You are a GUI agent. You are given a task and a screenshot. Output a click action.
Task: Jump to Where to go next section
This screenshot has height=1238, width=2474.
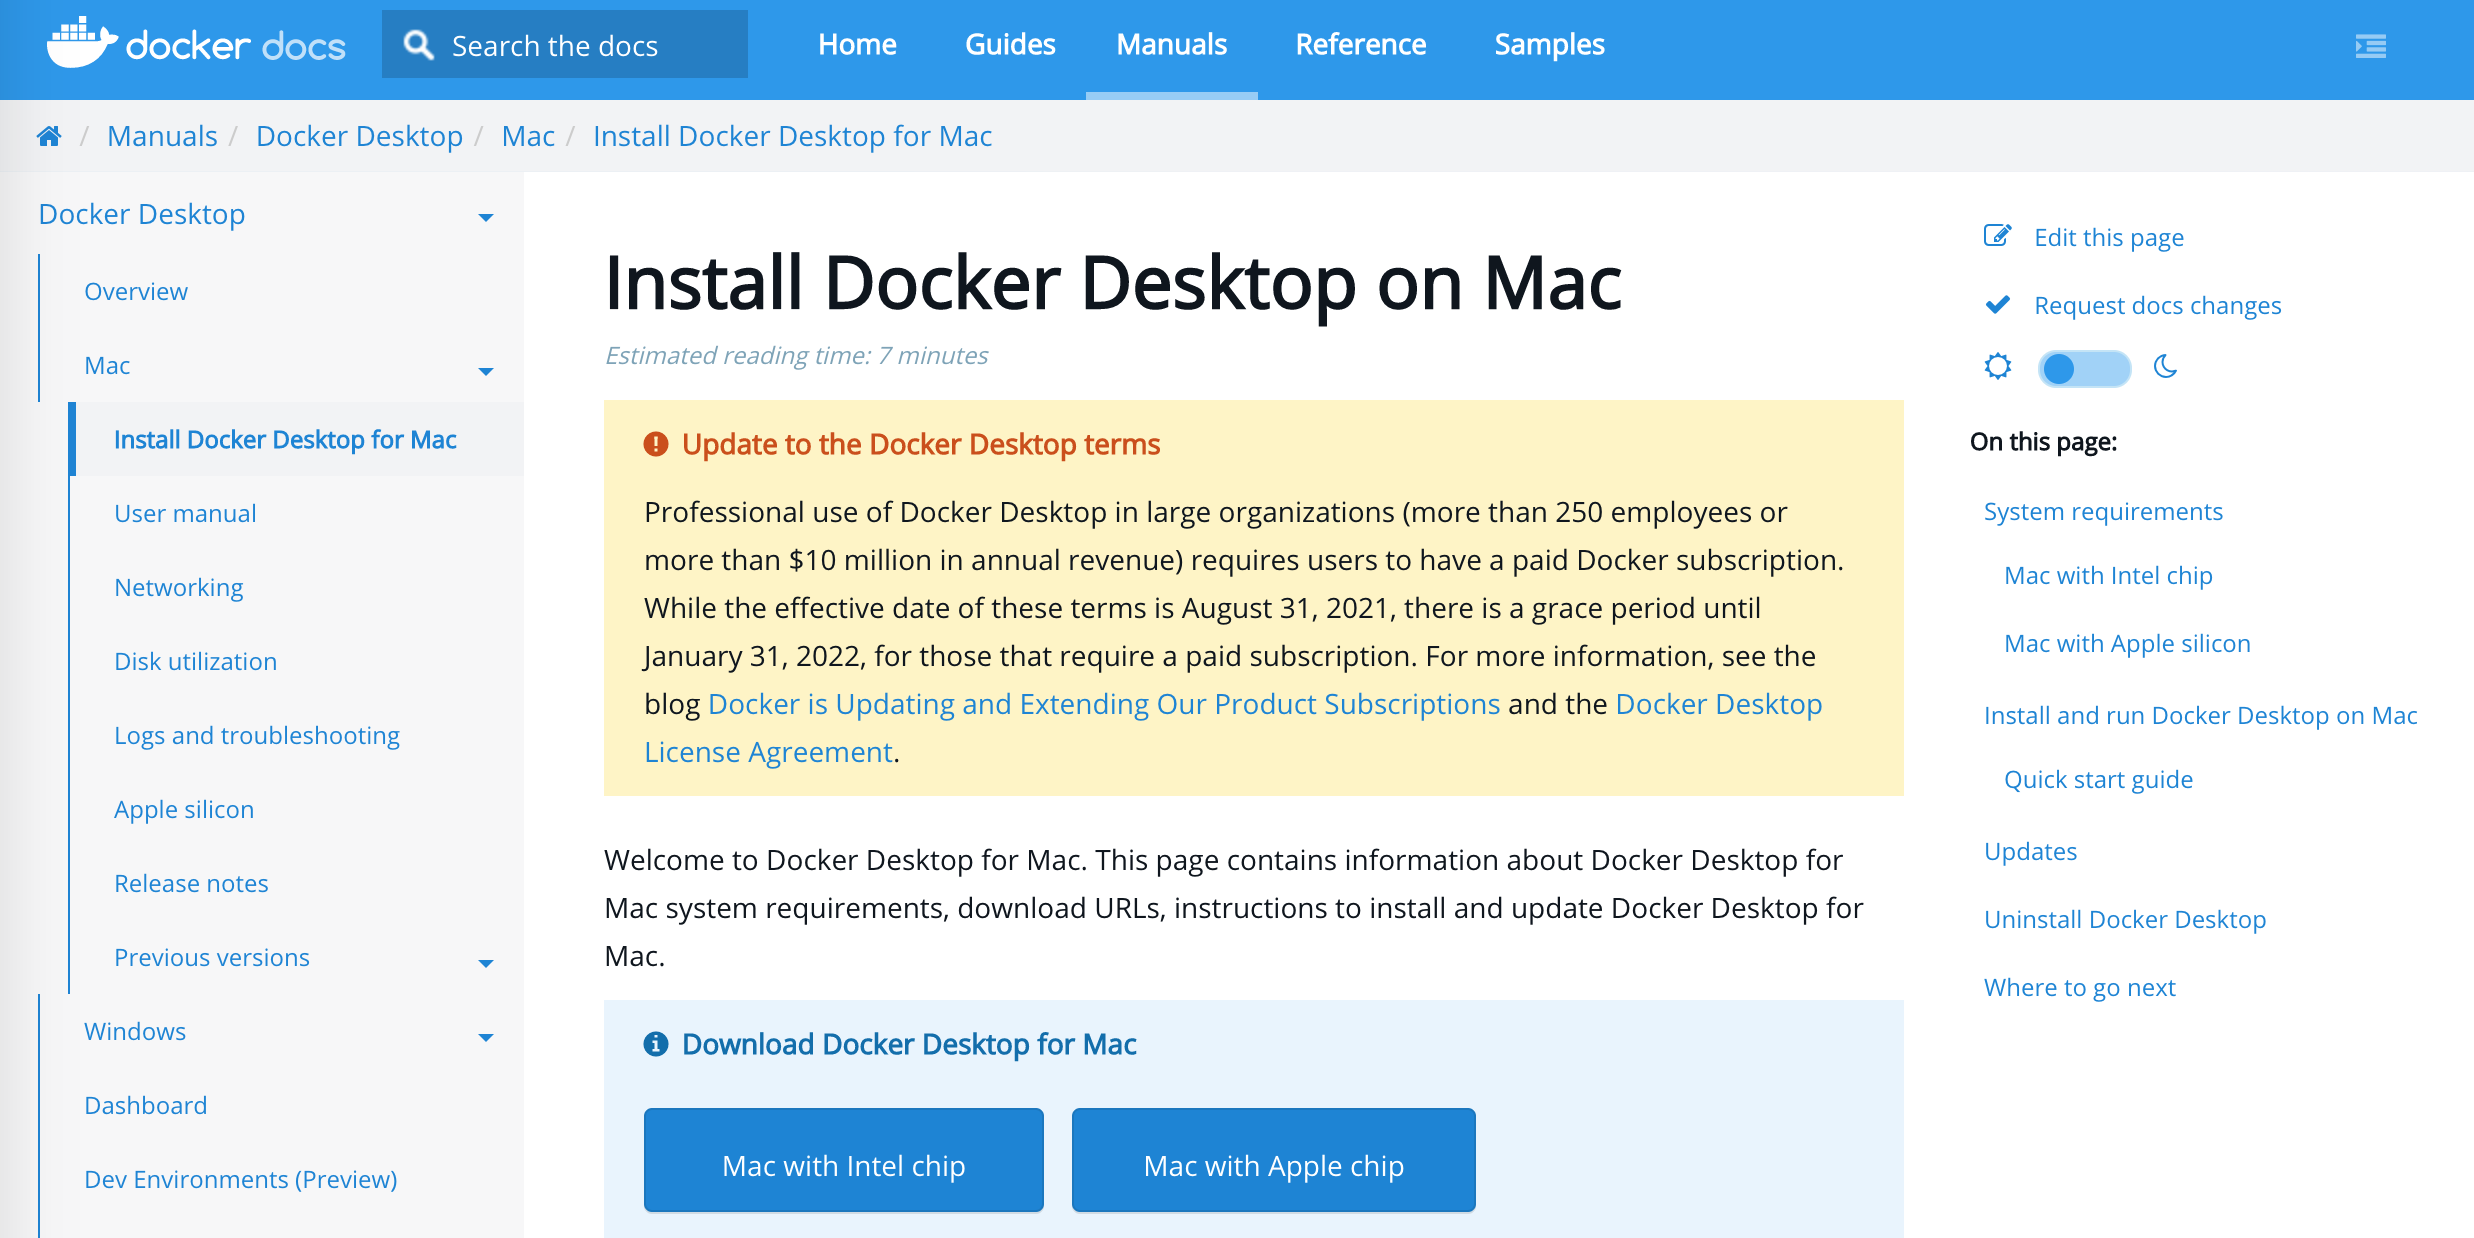point(2080,988)
